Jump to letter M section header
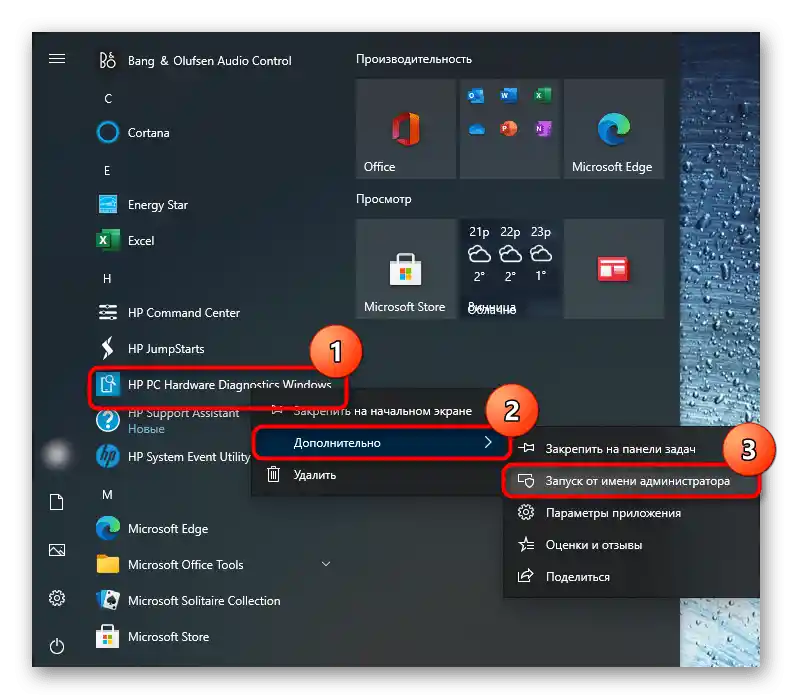Screen dimensions: 792x699 [108, 495]
